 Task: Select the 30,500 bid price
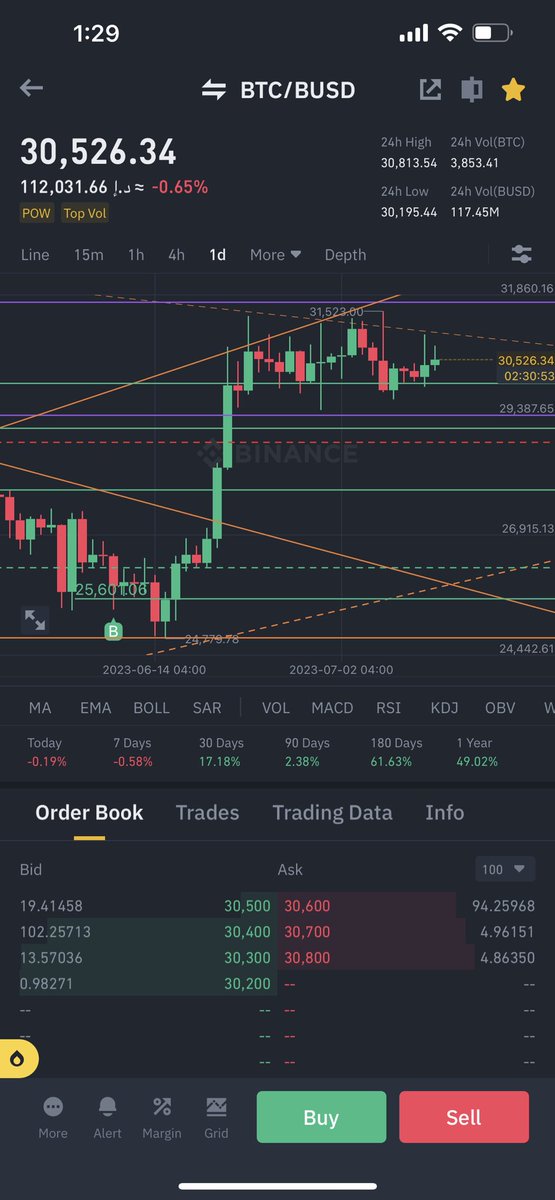(x=247, y=906)
